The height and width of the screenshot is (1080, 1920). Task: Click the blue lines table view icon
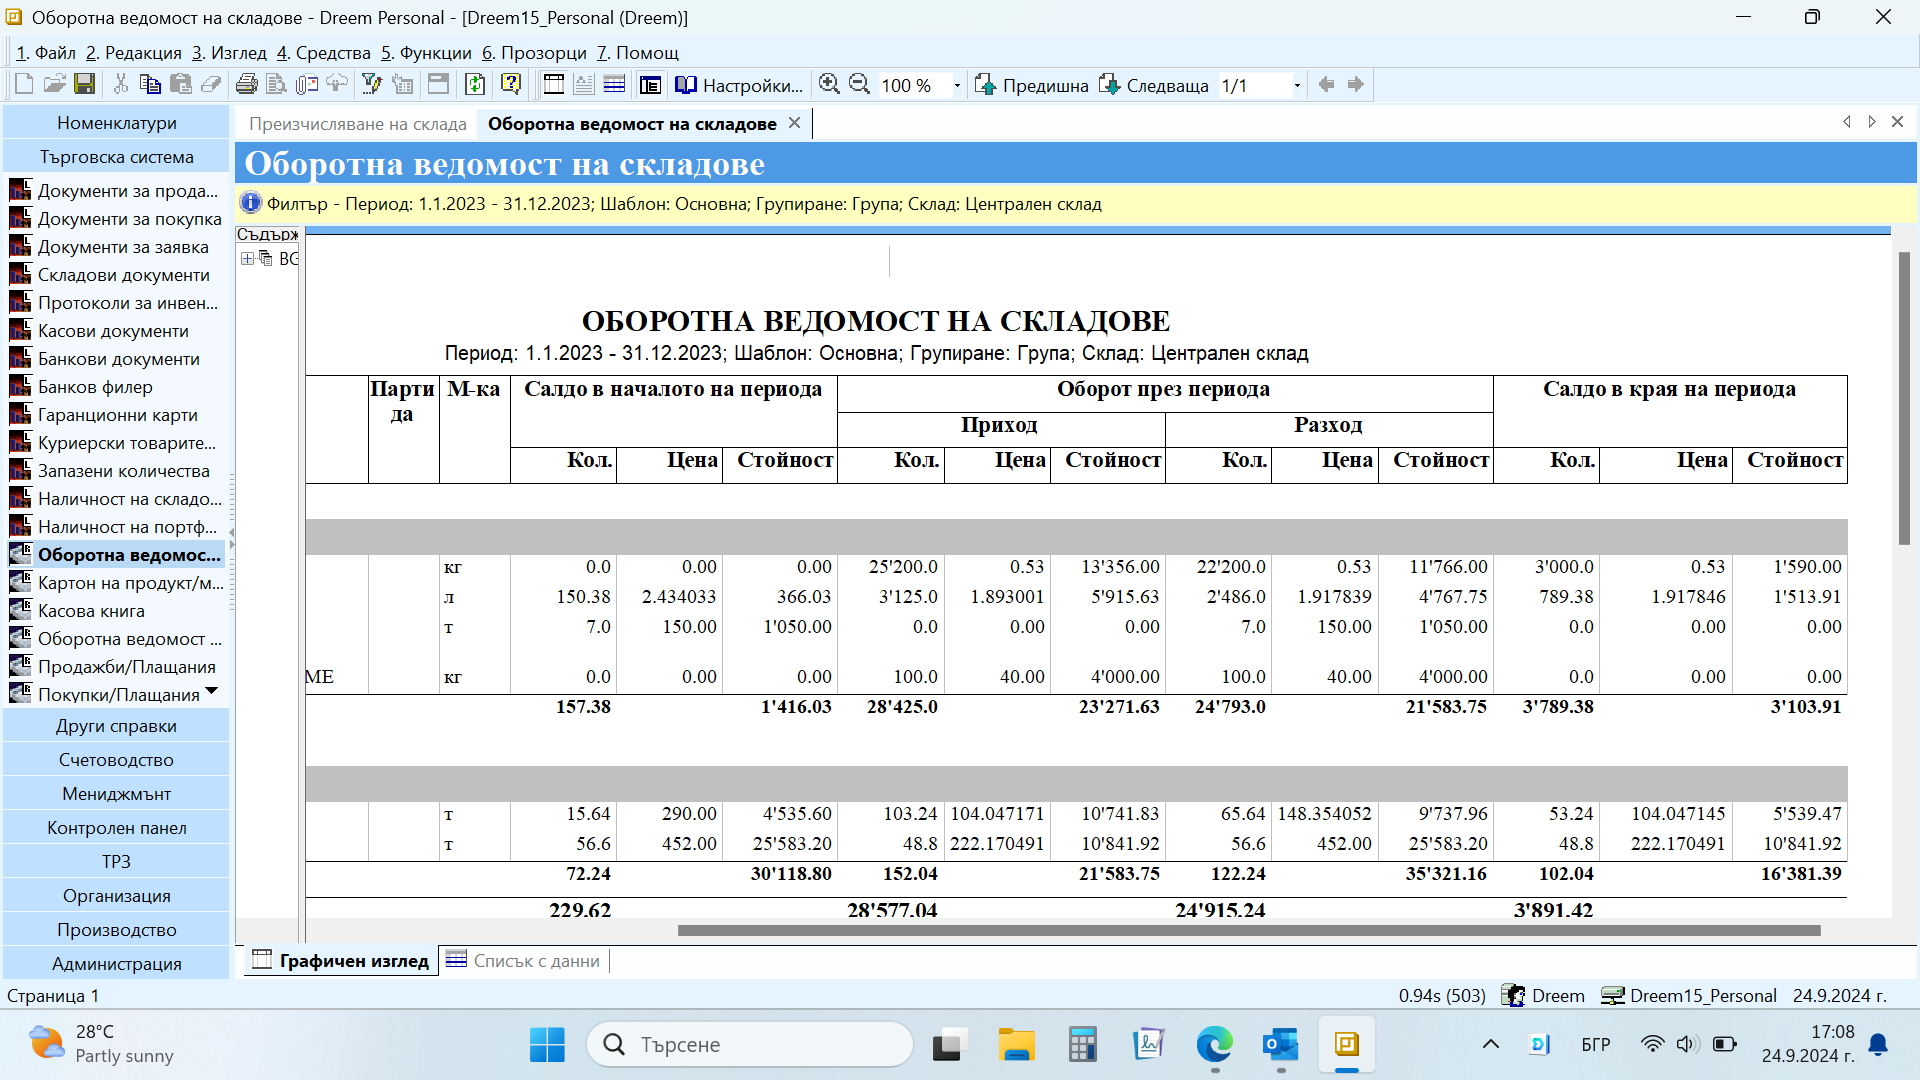[614, 85]
